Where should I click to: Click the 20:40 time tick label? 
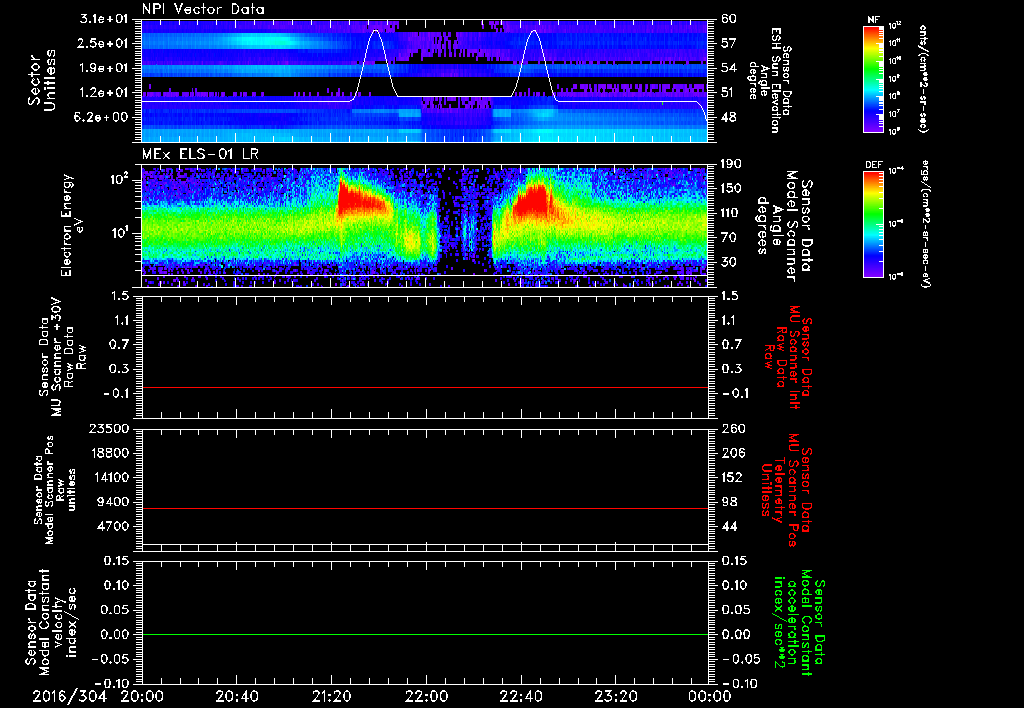(236, 696)
